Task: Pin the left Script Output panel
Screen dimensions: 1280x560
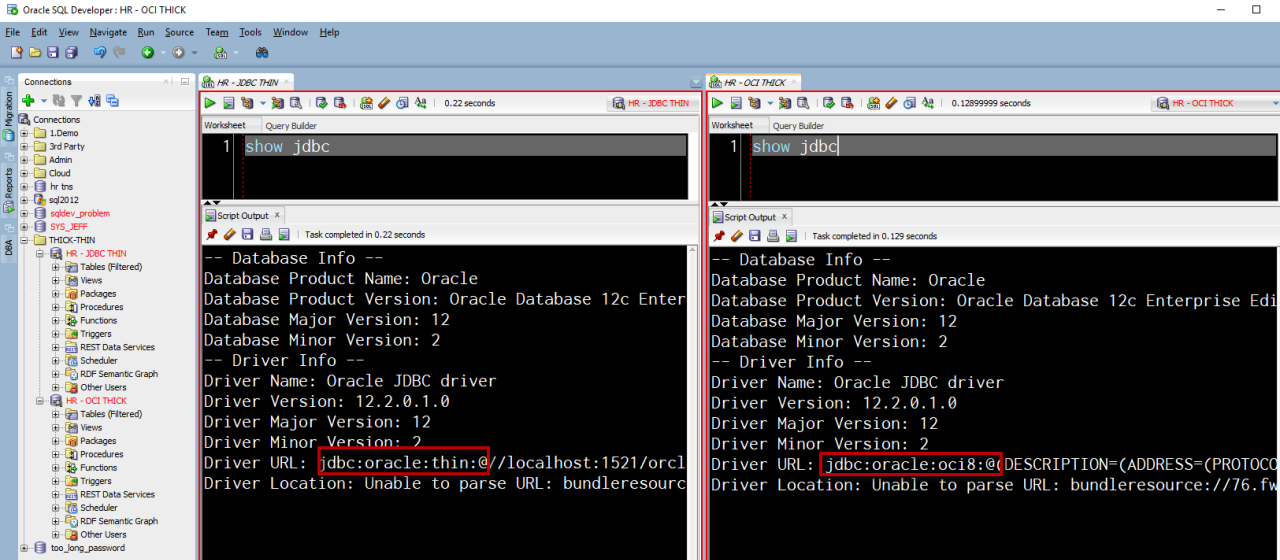Action: pyautogui.click(x=211, y=235)
